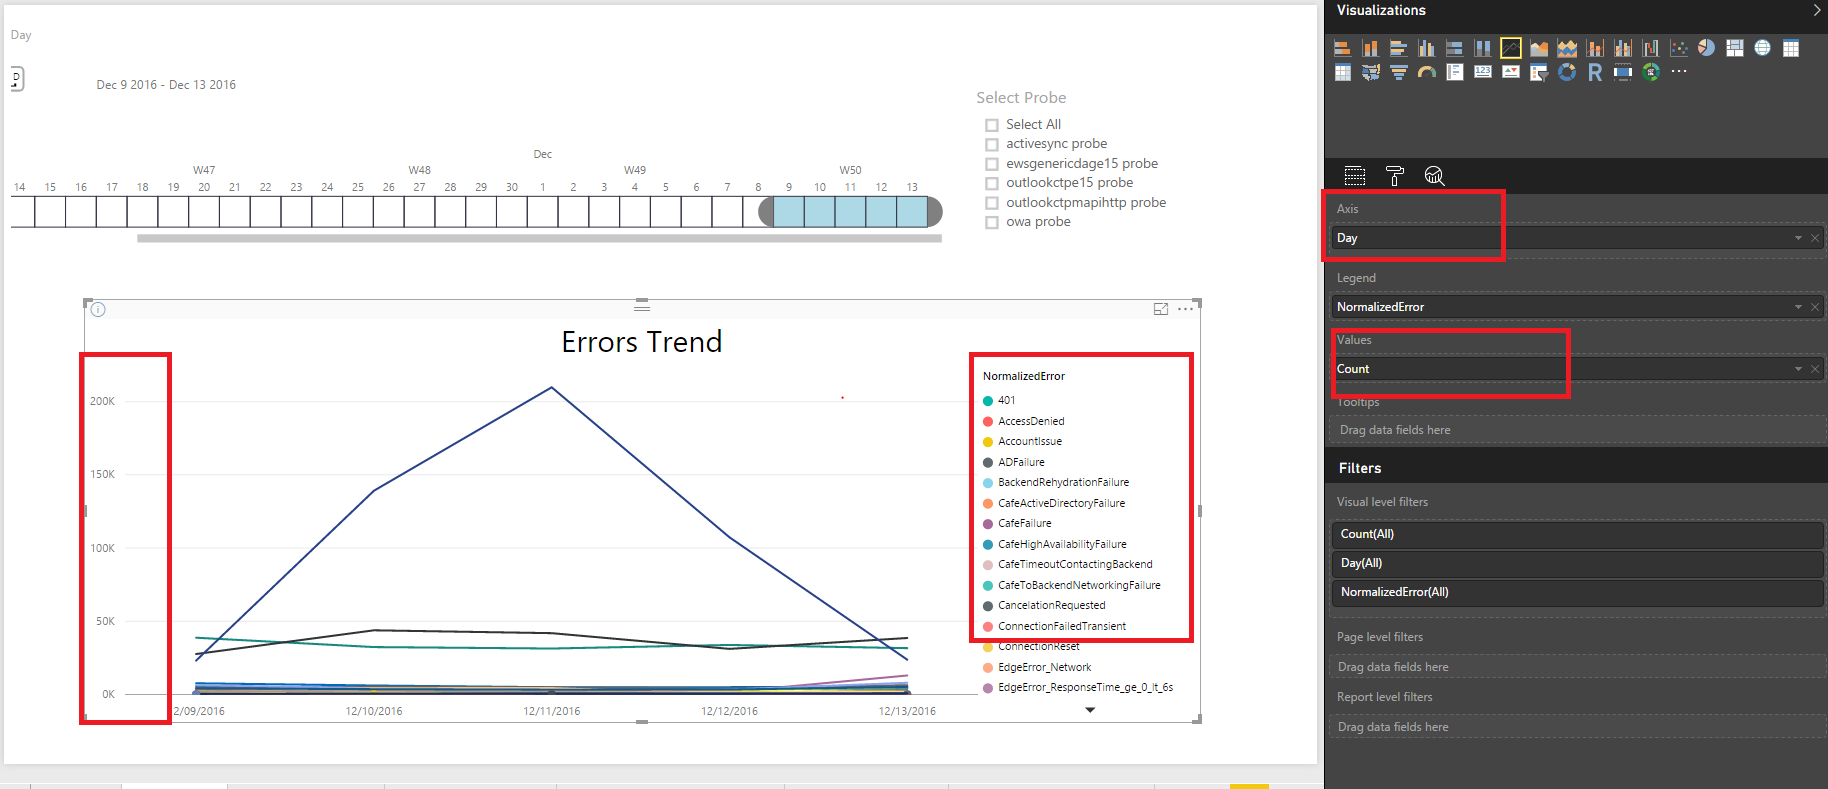Screen dimensions: 1828x789
Task: Click the timeline horizontal scrollbar
Action: point(539,238)
